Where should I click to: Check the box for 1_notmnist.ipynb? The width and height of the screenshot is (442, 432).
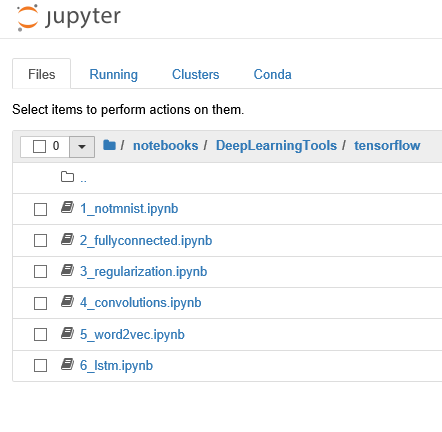(x=40, y=209)
